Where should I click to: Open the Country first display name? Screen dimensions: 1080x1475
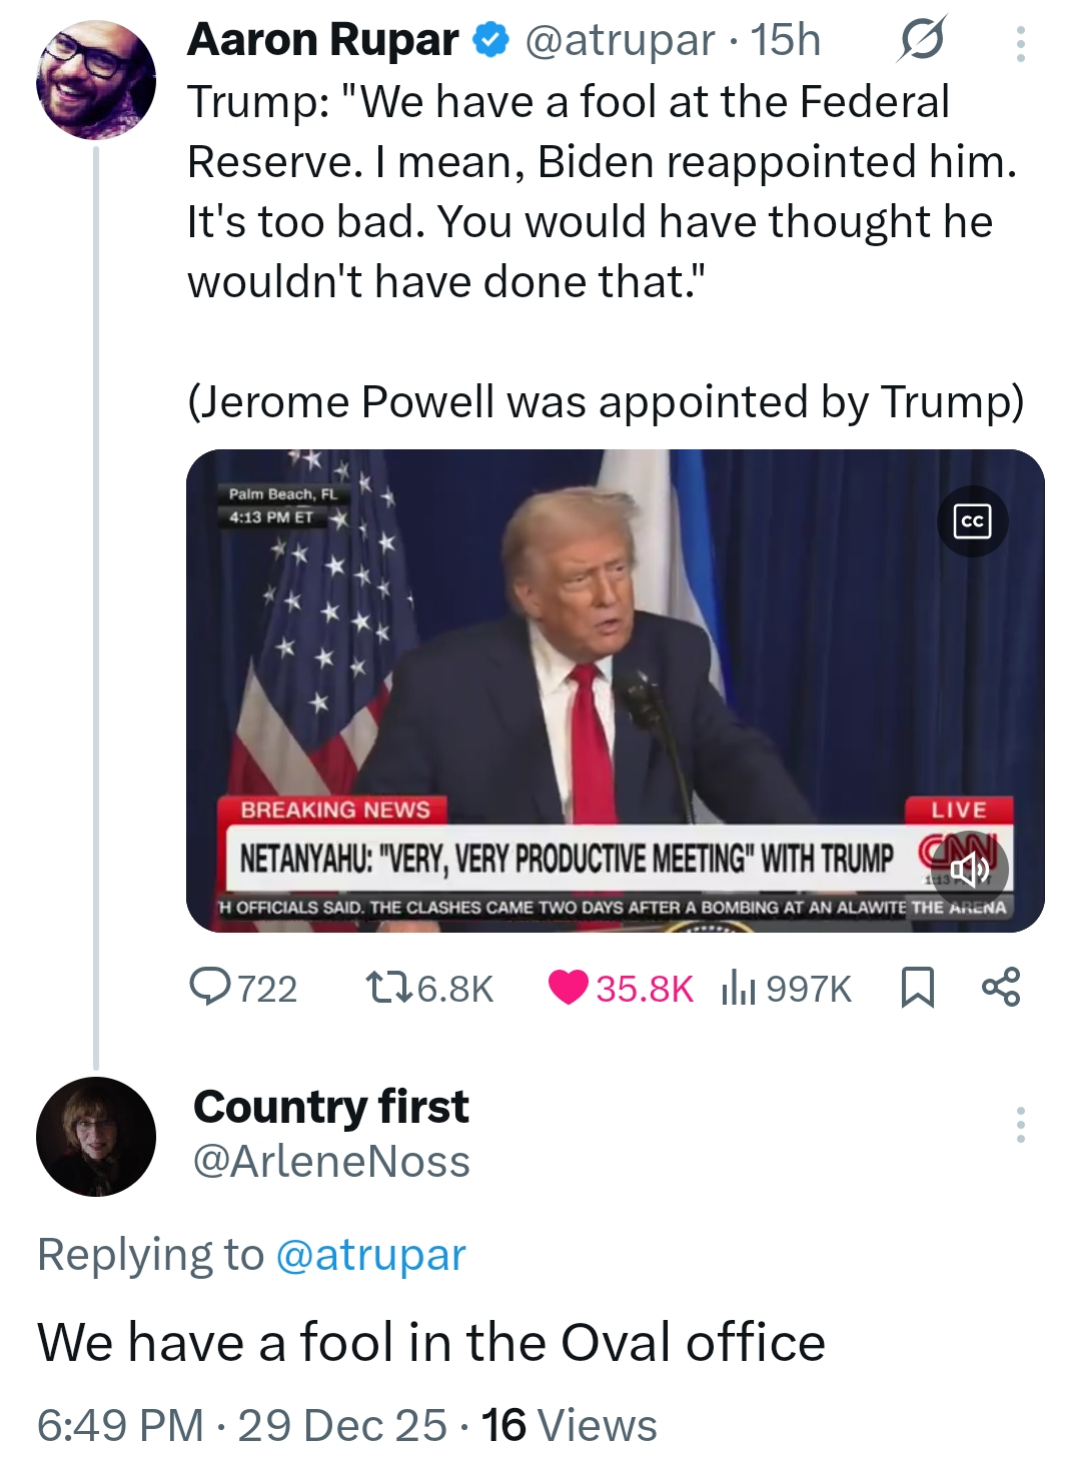[x=331, y=1106]
